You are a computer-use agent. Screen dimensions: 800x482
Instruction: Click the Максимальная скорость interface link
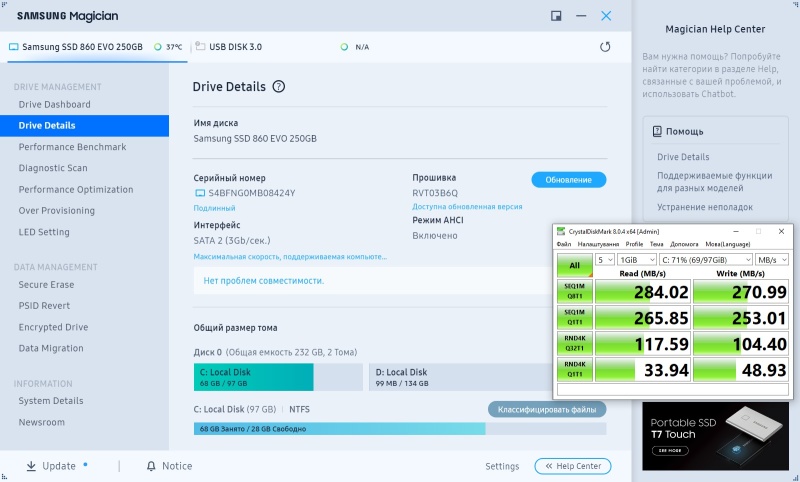click(x=290, y=257)
